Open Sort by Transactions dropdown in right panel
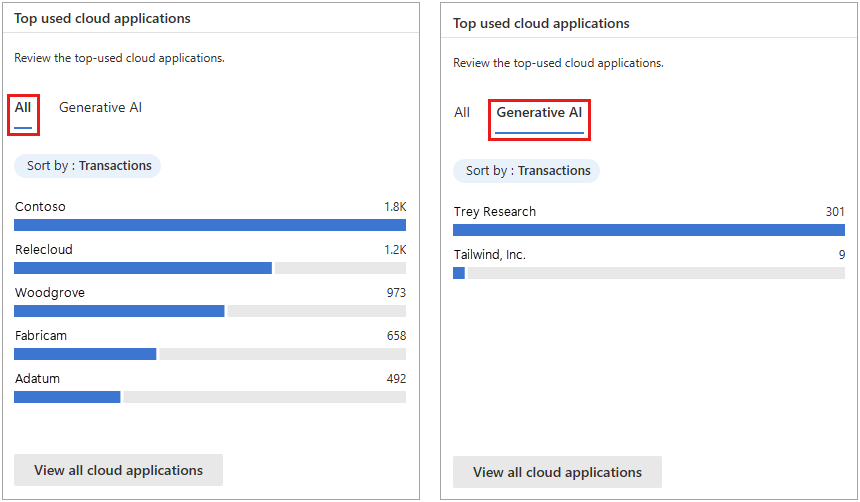The width and height of the screenshot is (860, 502). click(527, 171)
